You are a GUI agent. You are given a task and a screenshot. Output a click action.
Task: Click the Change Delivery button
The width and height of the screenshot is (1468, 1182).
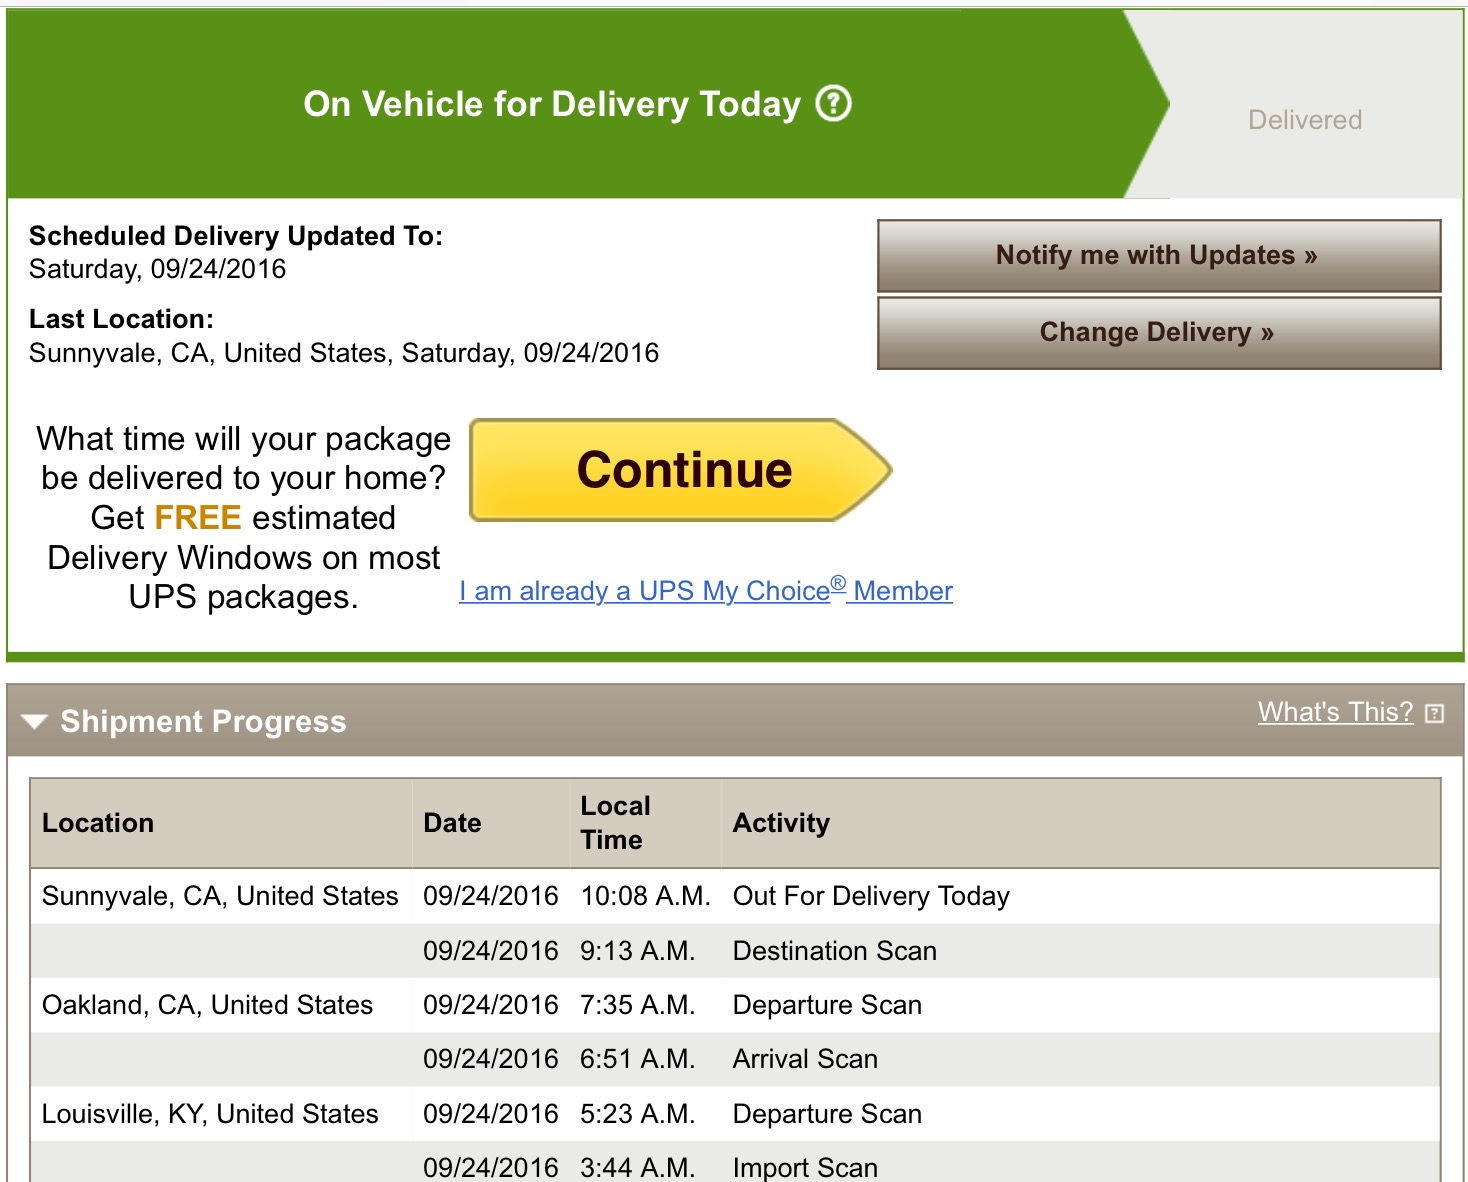click(1159, 333)
